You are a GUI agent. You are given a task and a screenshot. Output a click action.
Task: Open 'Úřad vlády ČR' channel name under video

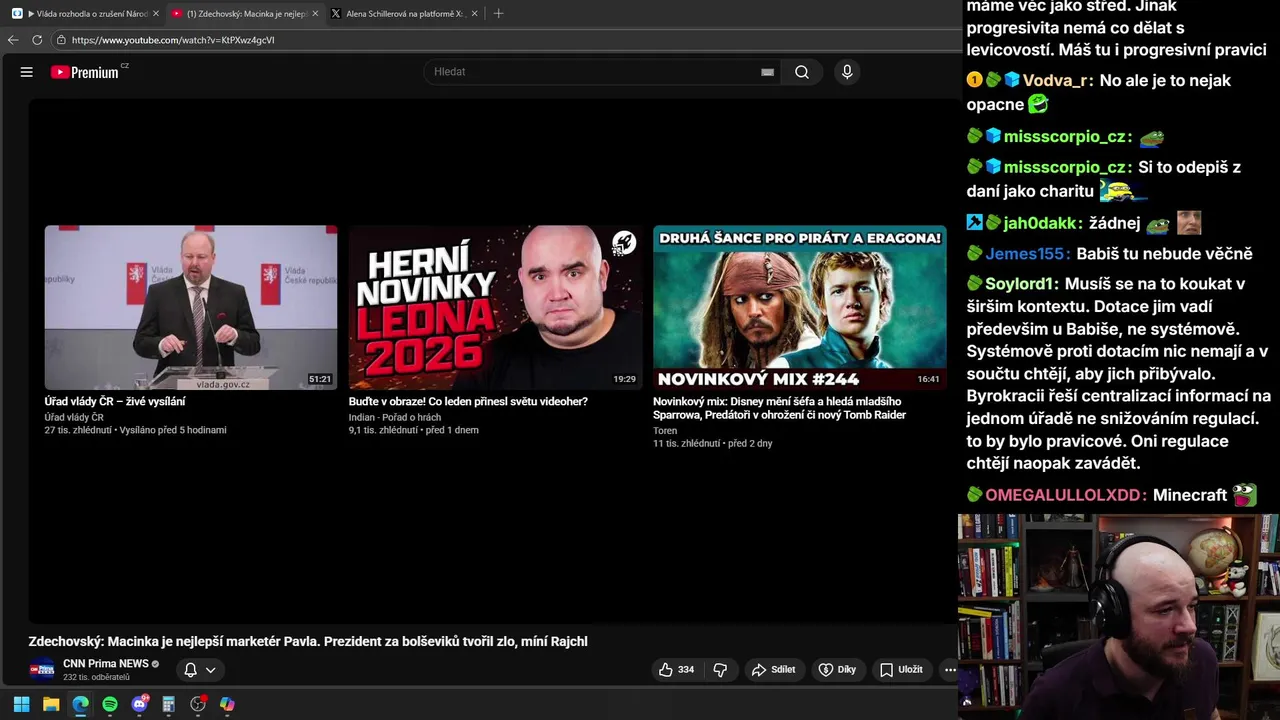click(74, 417)
